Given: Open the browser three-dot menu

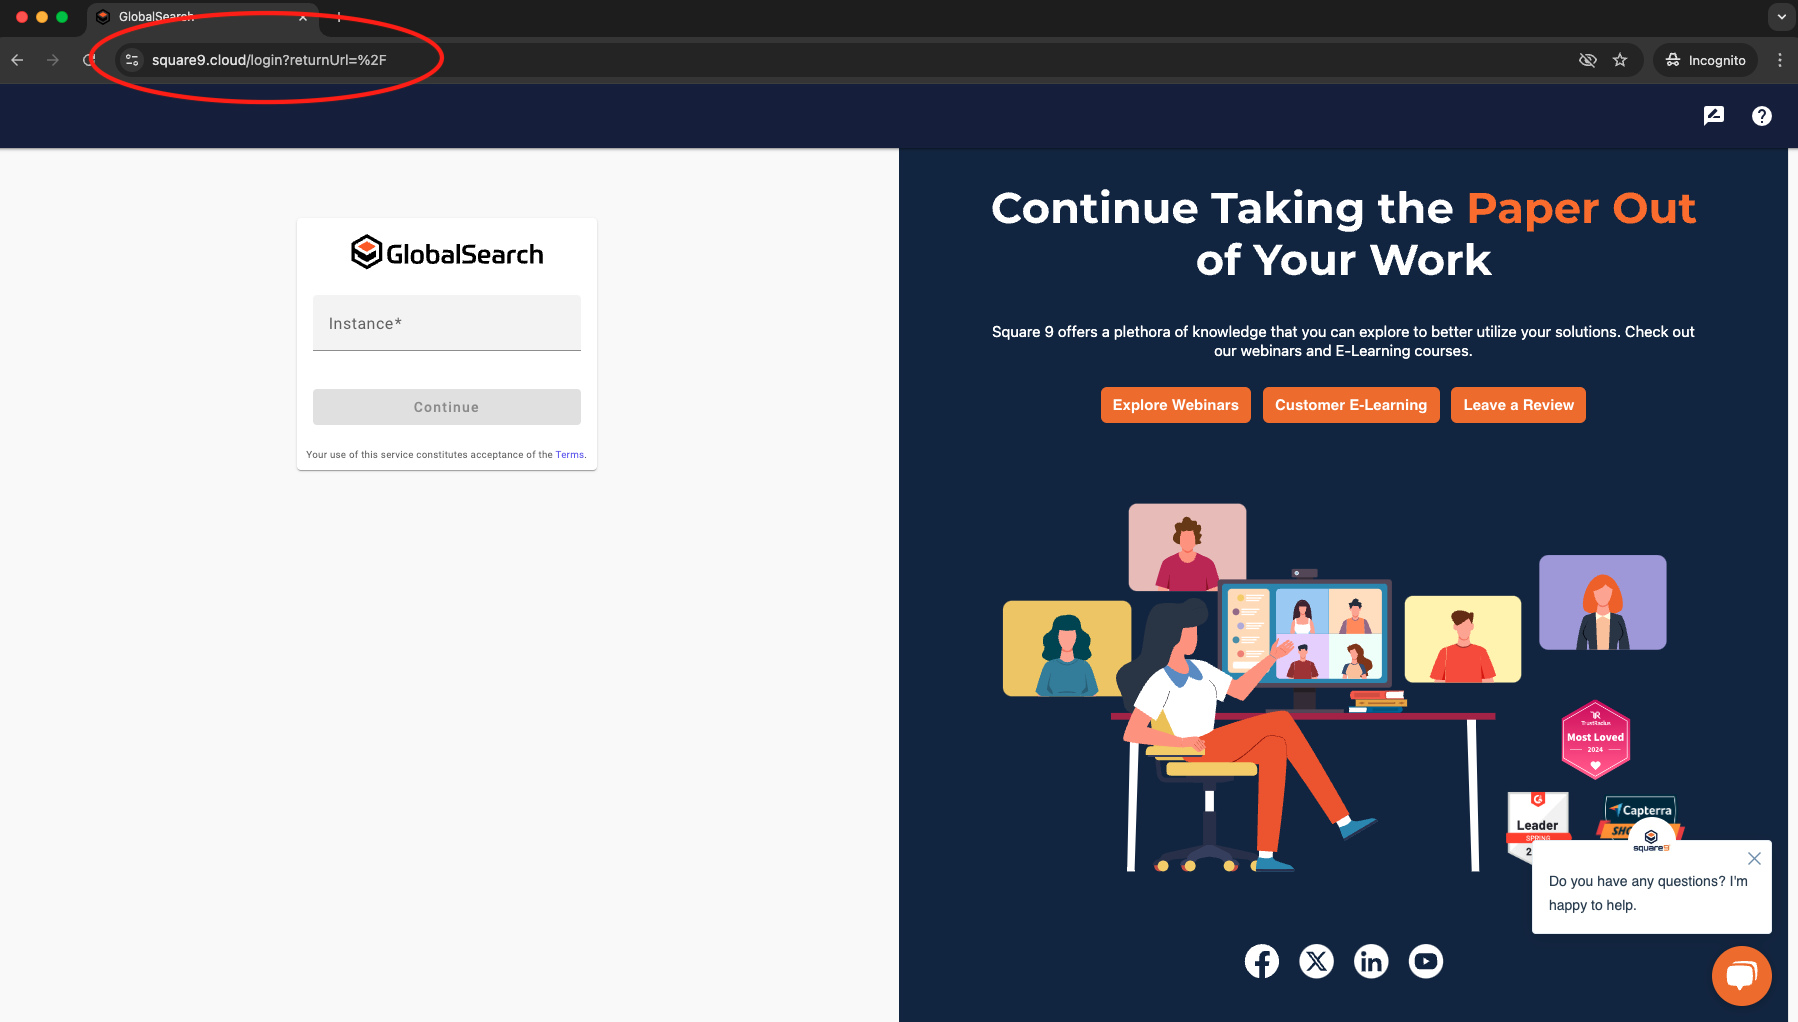Looking at the screenshot, I should (1780, 60).
